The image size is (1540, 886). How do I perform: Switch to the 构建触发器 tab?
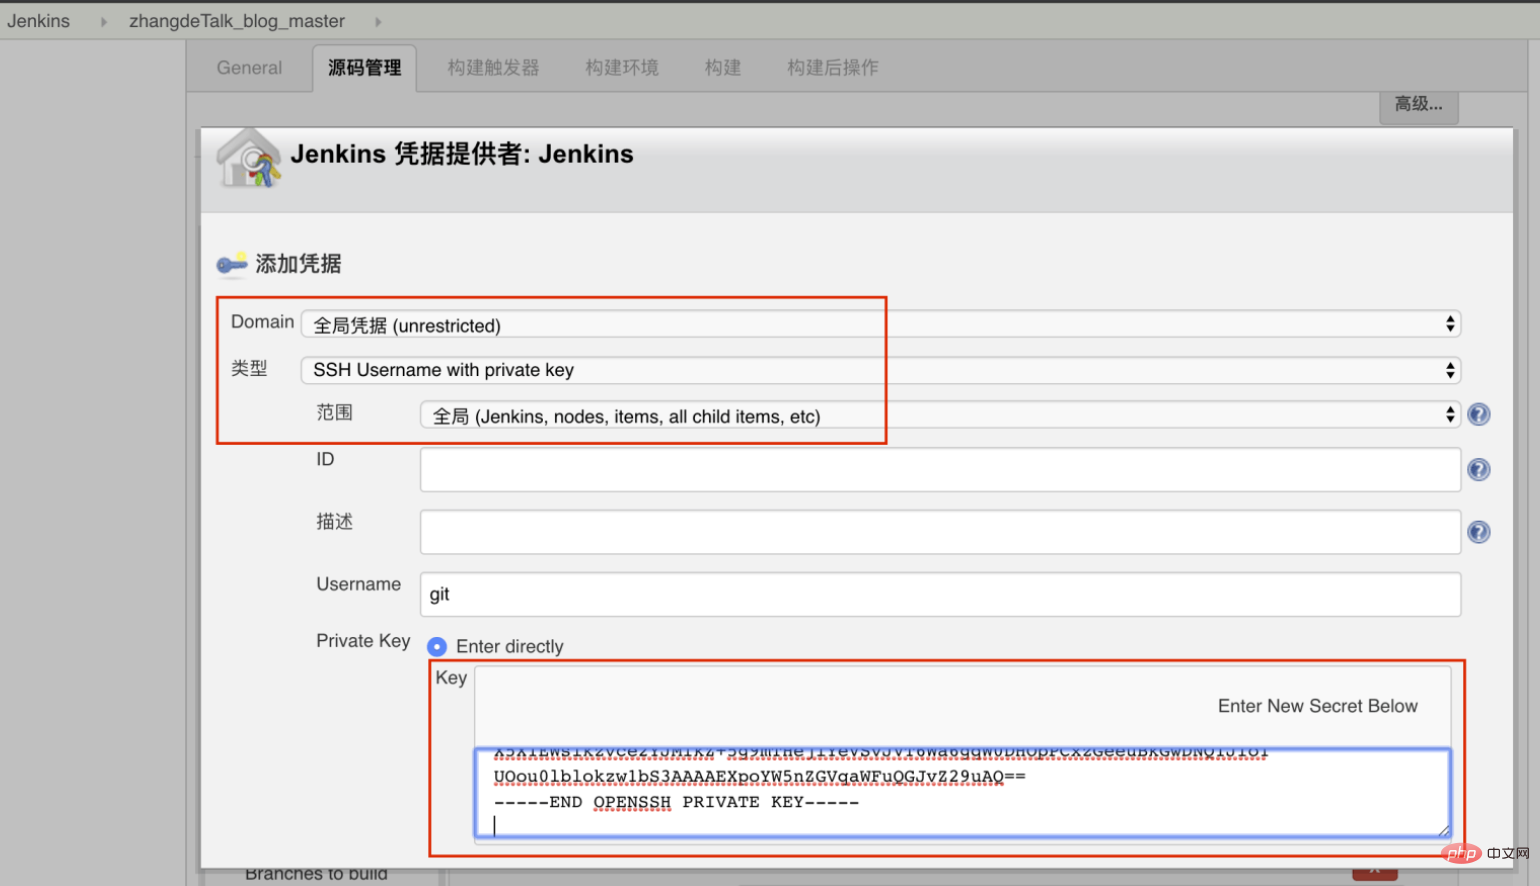[x=493, y=68]
